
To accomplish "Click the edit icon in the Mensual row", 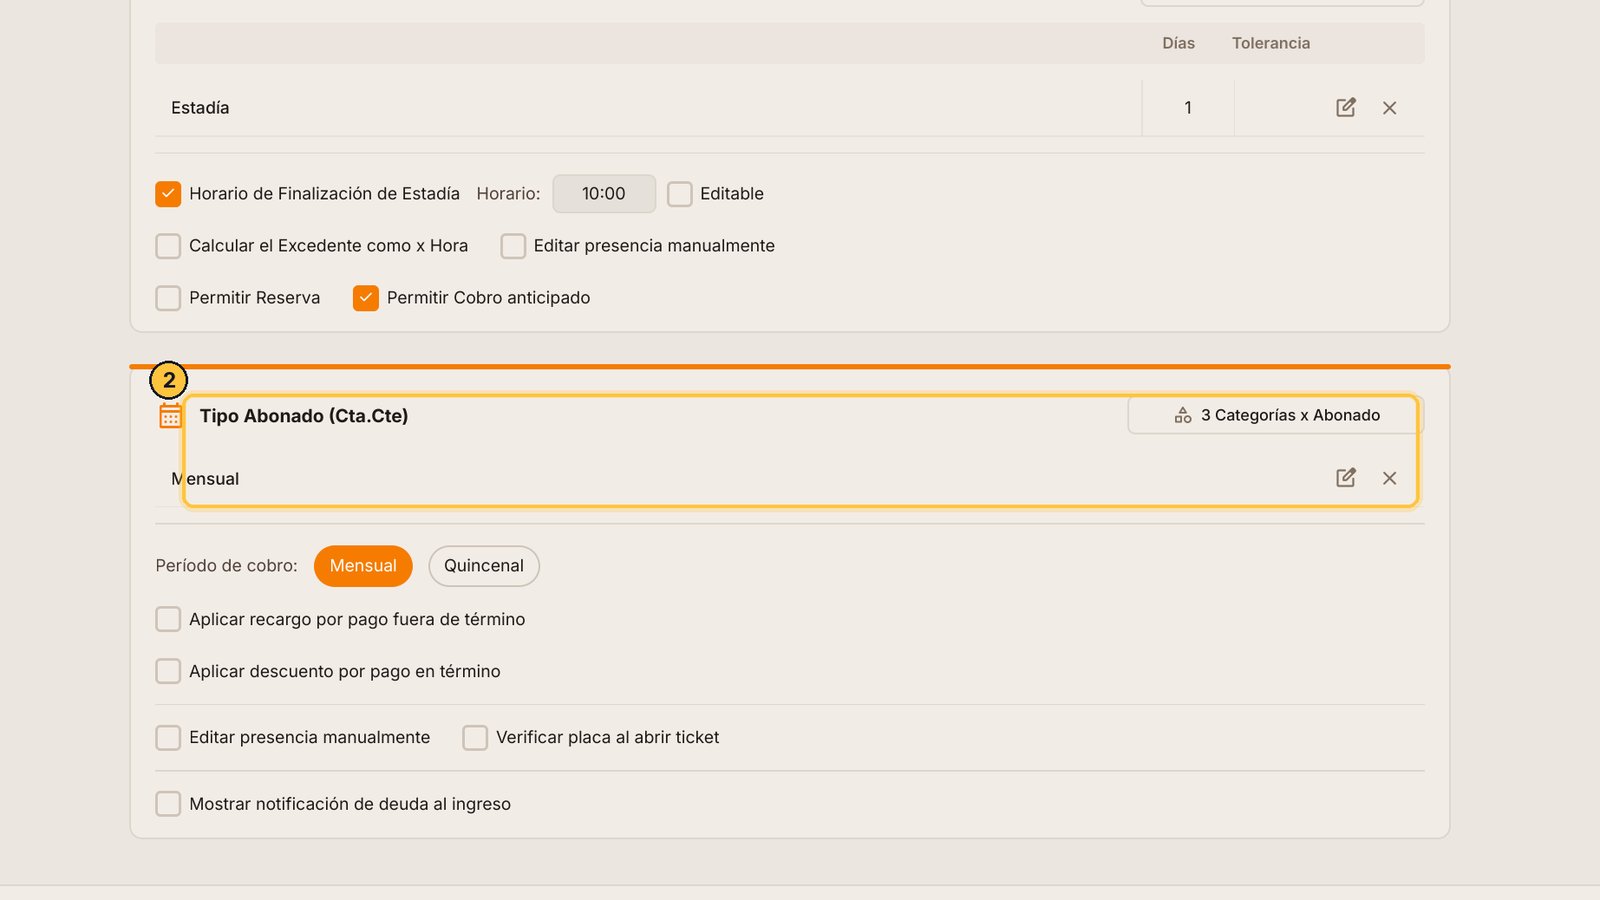I will (x=1346, y=477).
